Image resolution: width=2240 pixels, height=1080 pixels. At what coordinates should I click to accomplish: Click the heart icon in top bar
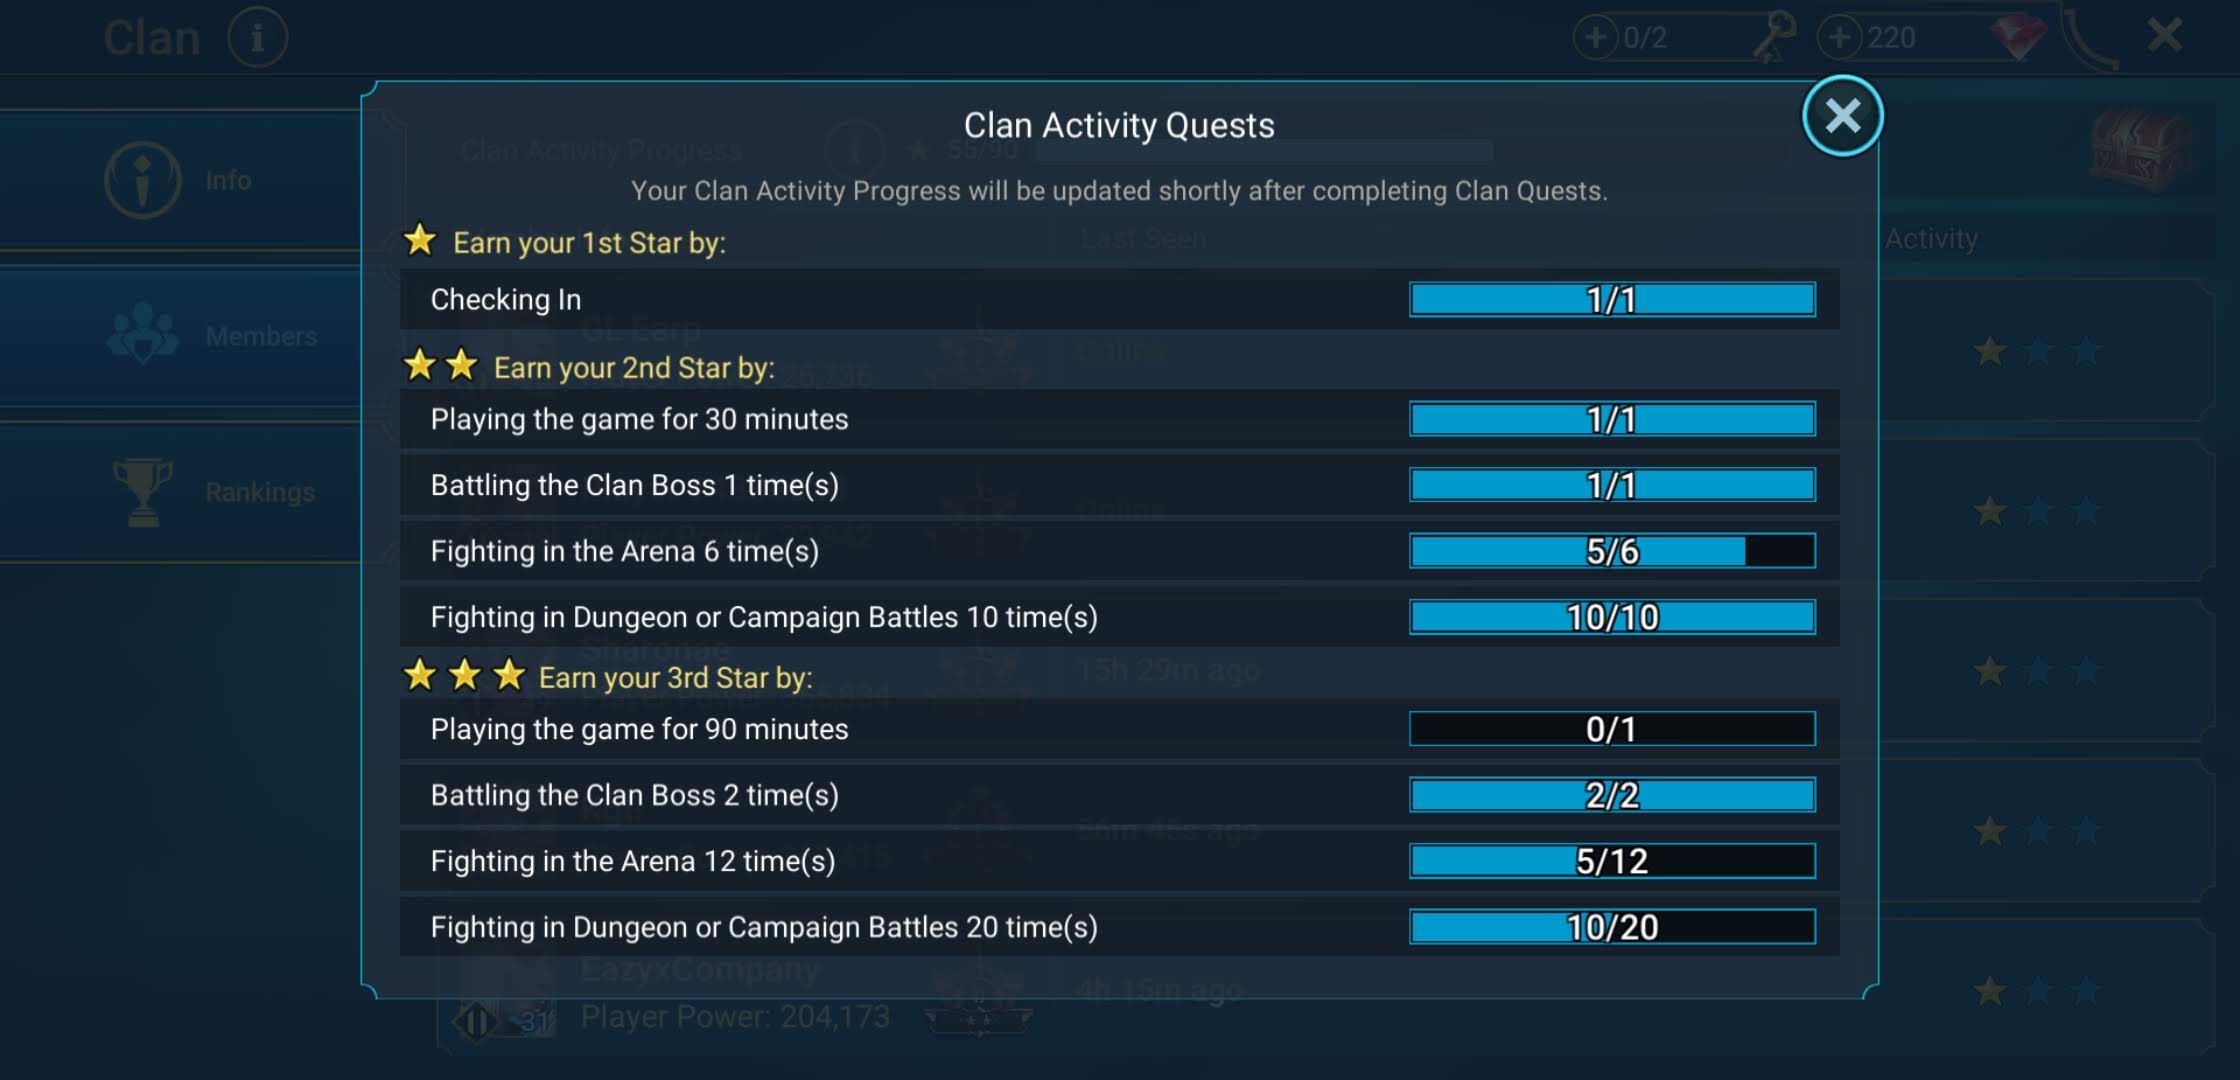2014,36
